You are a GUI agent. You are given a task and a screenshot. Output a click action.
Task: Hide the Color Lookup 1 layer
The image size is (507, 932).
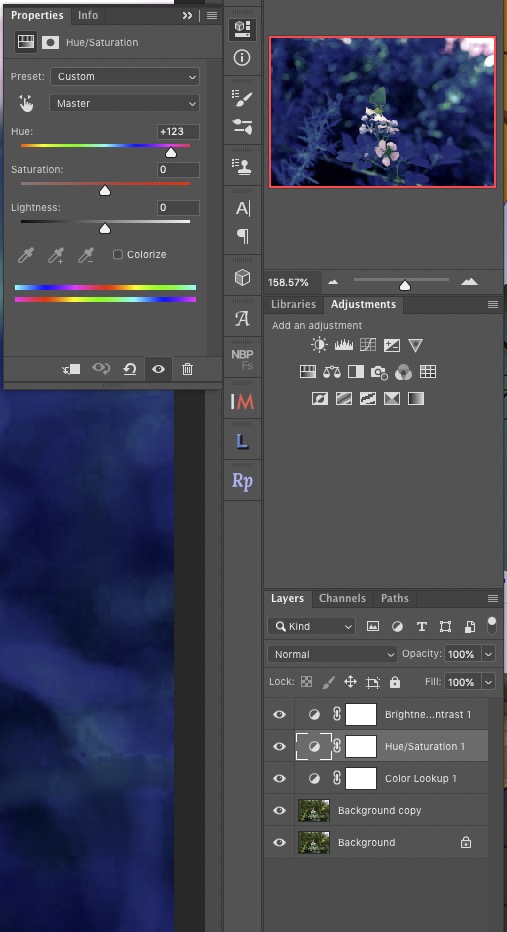point(279,779)
